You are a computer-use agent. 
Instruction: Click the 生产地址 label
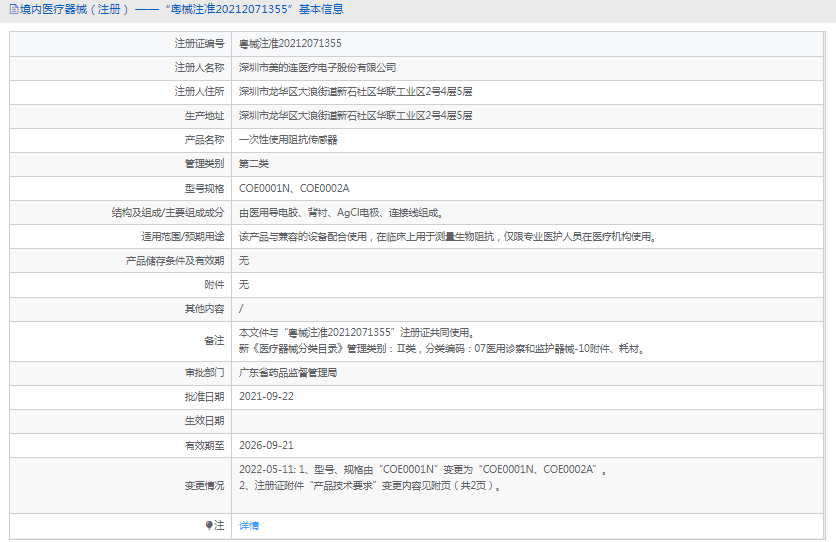(x=205, y=116)
